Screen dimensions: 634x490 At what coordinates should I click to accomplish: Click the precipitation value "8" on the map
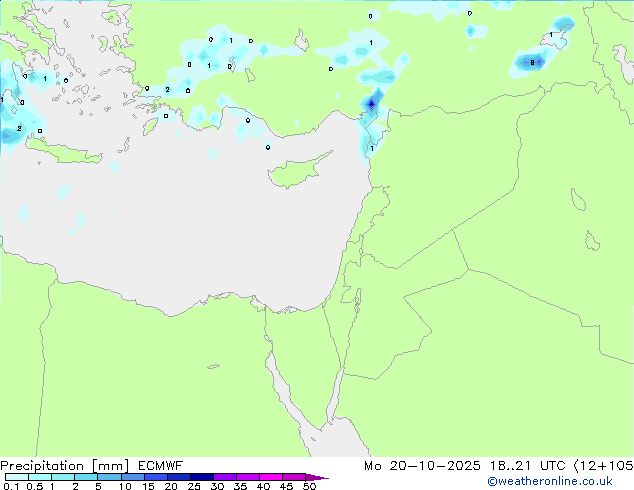tap(532, 63)
